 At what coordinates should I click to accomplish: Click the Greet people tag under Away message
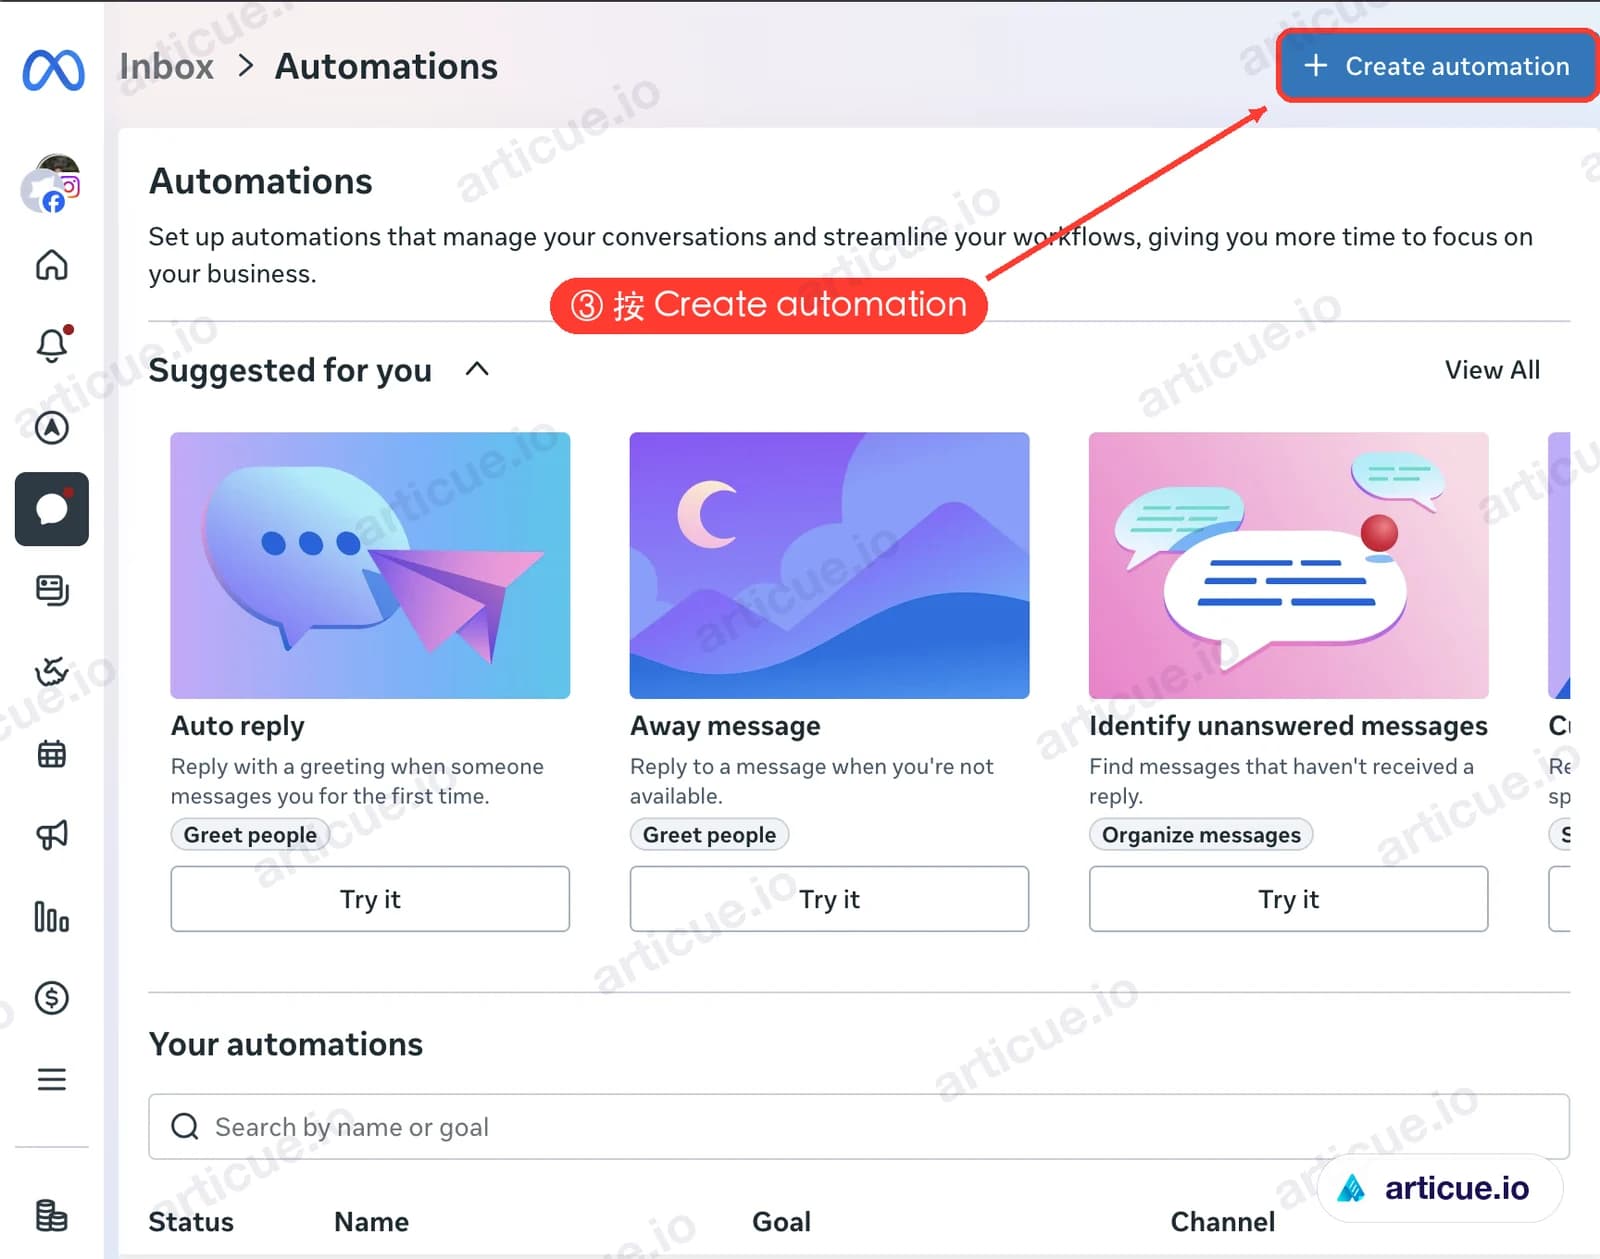709,835
